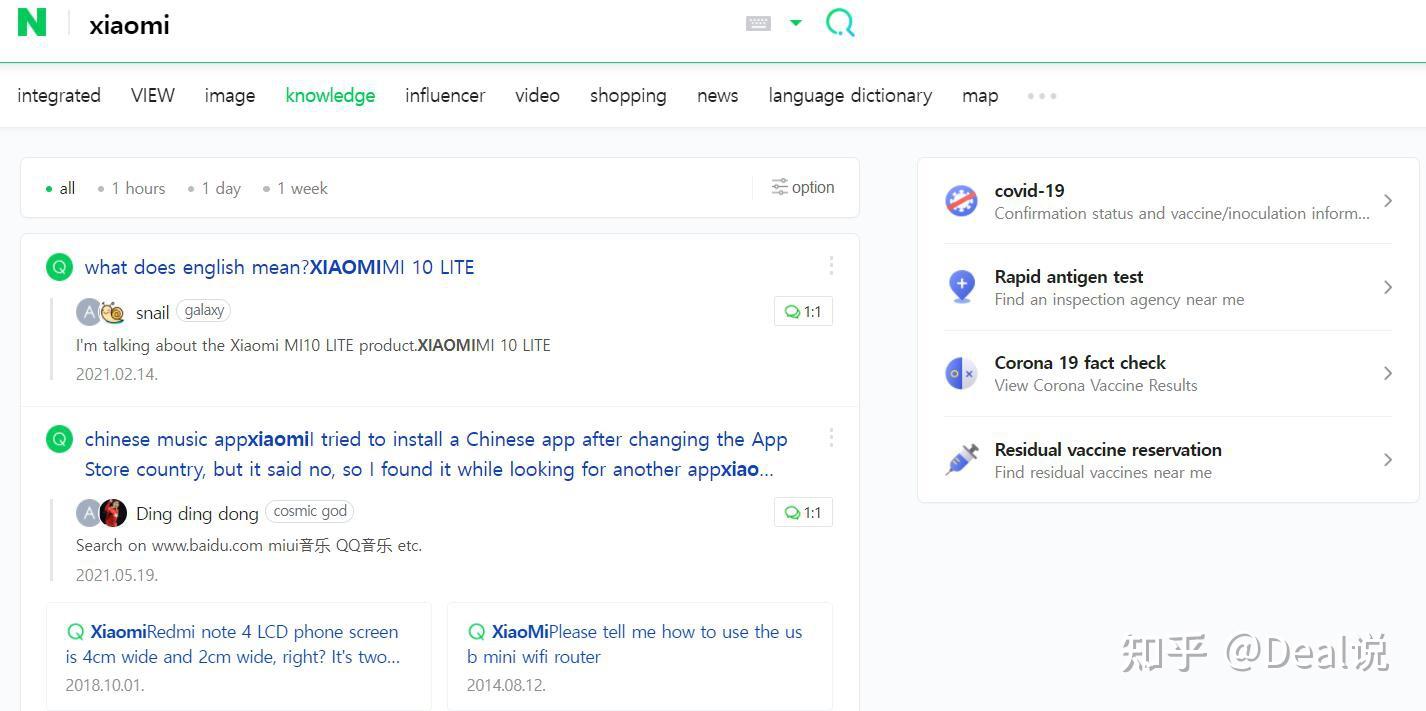This screenshot has width=1426, height=711.
Task: Open the map tab
Action: click(x=980, y=95)
